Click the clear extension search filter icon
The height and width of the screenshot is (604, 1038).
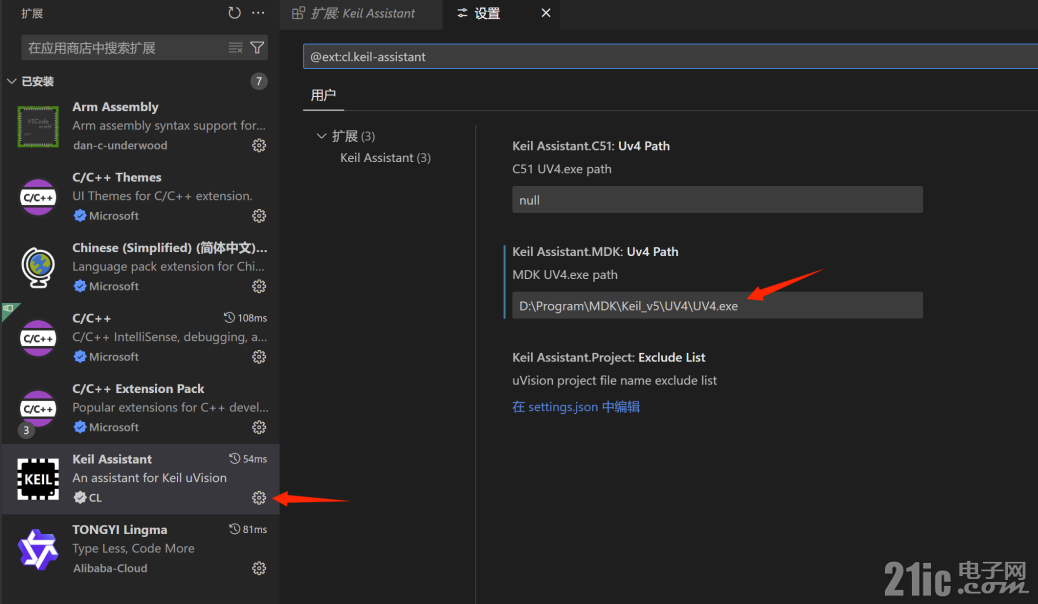[237, 47]
